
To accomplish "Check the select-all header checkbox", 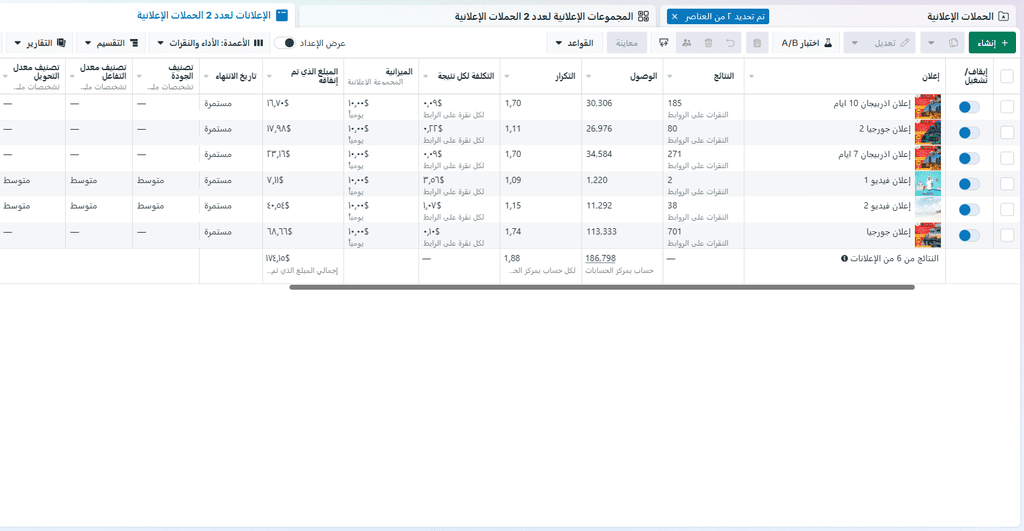I will click(x=1007, y=76).
